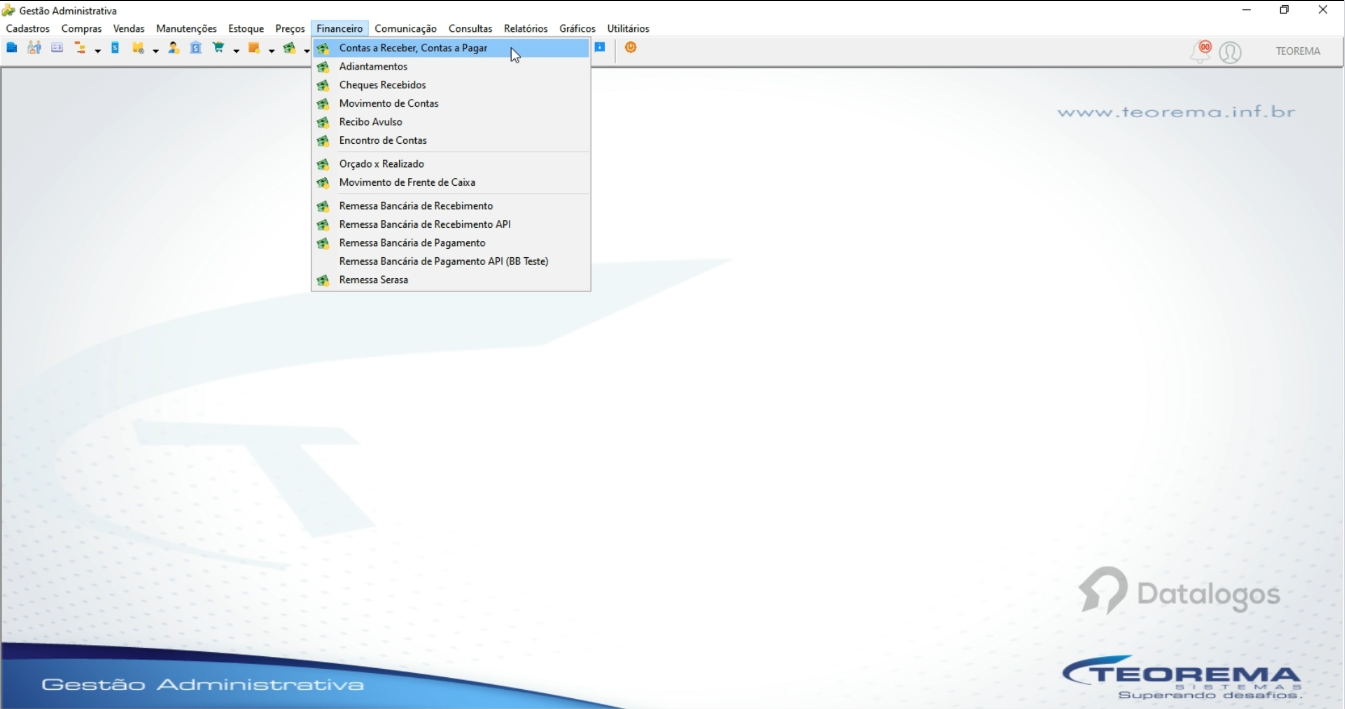This screenshot has height=709, width=1345.
Task: Select Contas a Receber, Contas a Pagar
Action: 451,48
